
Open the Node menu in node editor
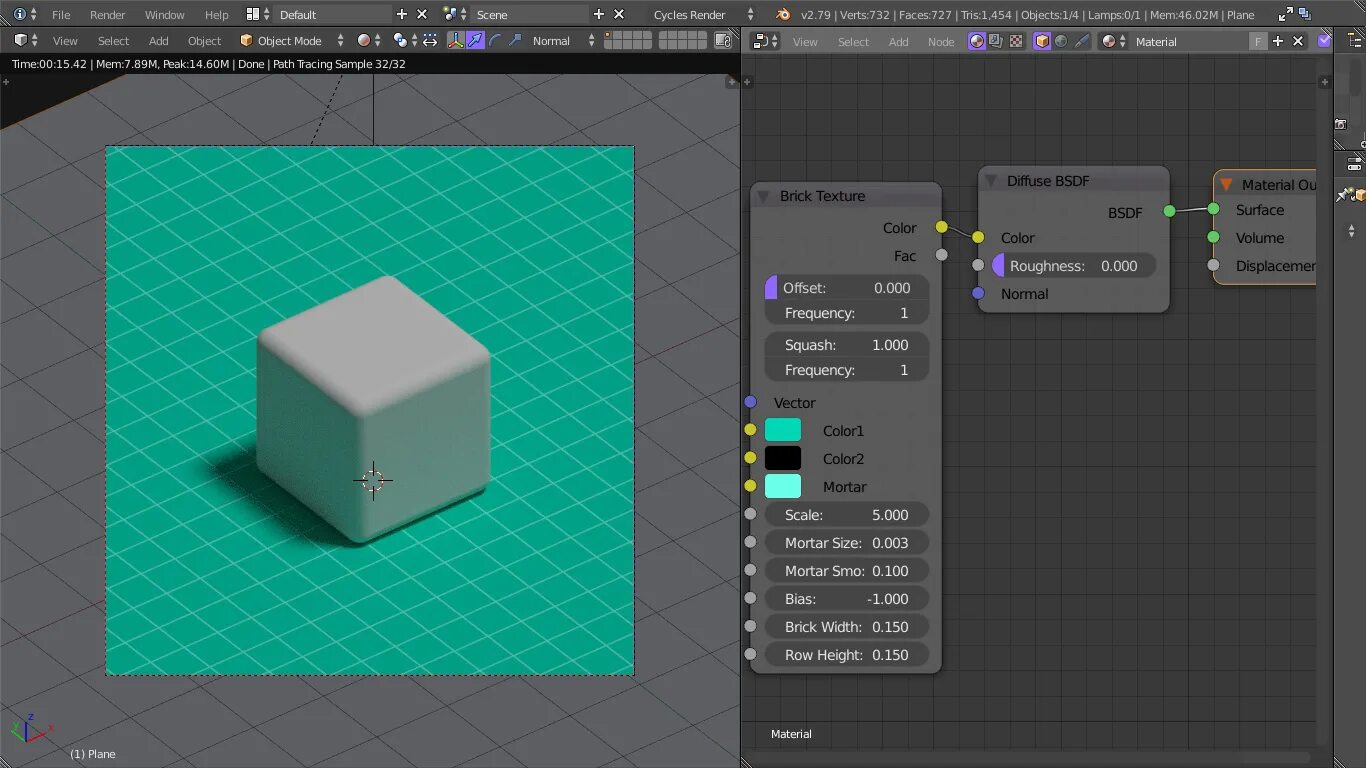click(940, 41)
